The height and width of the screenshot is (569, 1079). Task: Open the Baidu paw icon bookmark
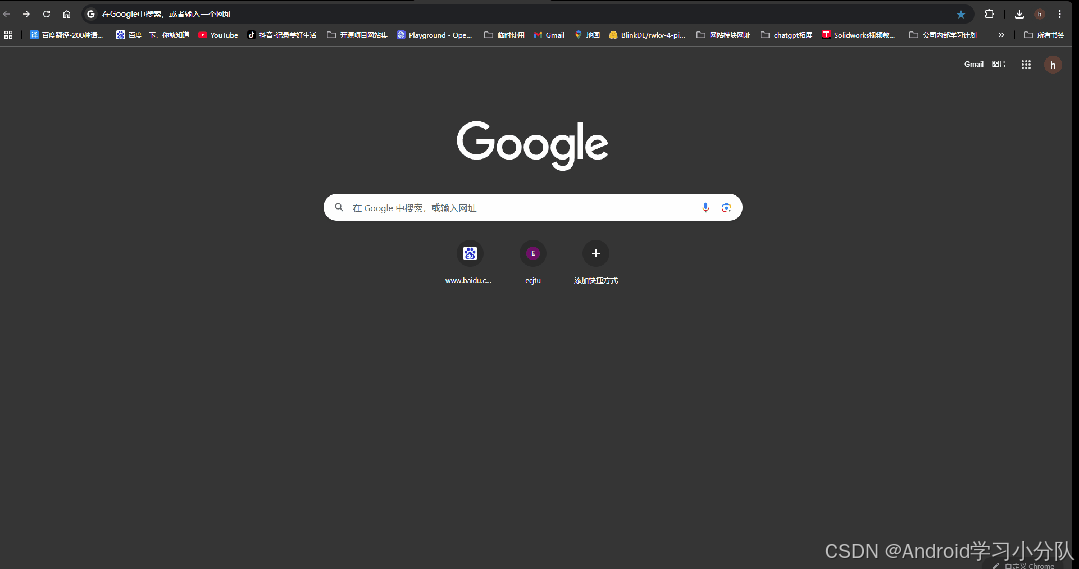click(129, 34)
